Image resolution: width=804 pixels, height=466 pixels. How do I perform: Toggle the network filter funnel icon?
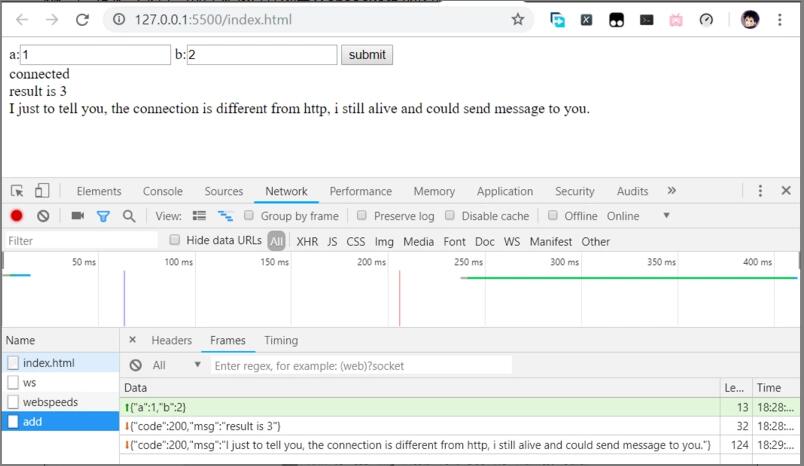(x=103, y=216)
